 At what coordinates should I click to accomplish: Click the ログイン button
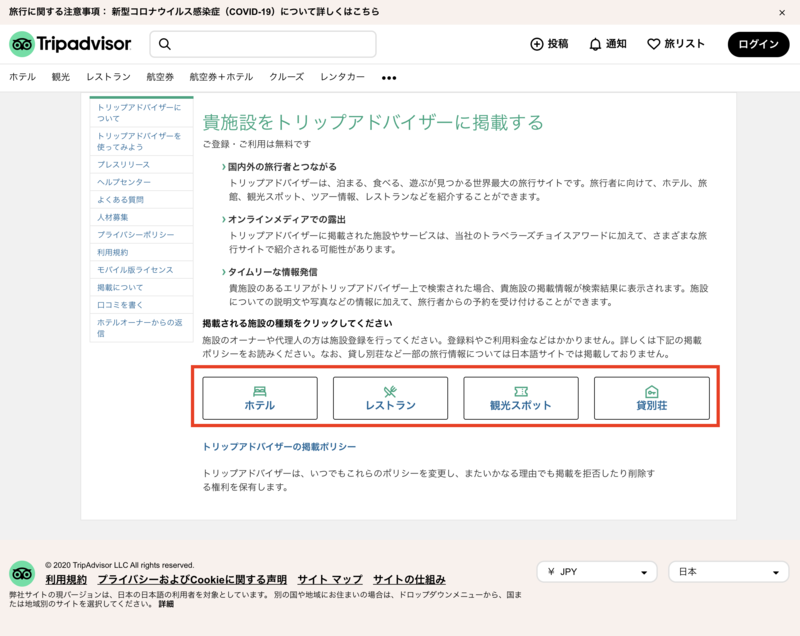[758, 44]
